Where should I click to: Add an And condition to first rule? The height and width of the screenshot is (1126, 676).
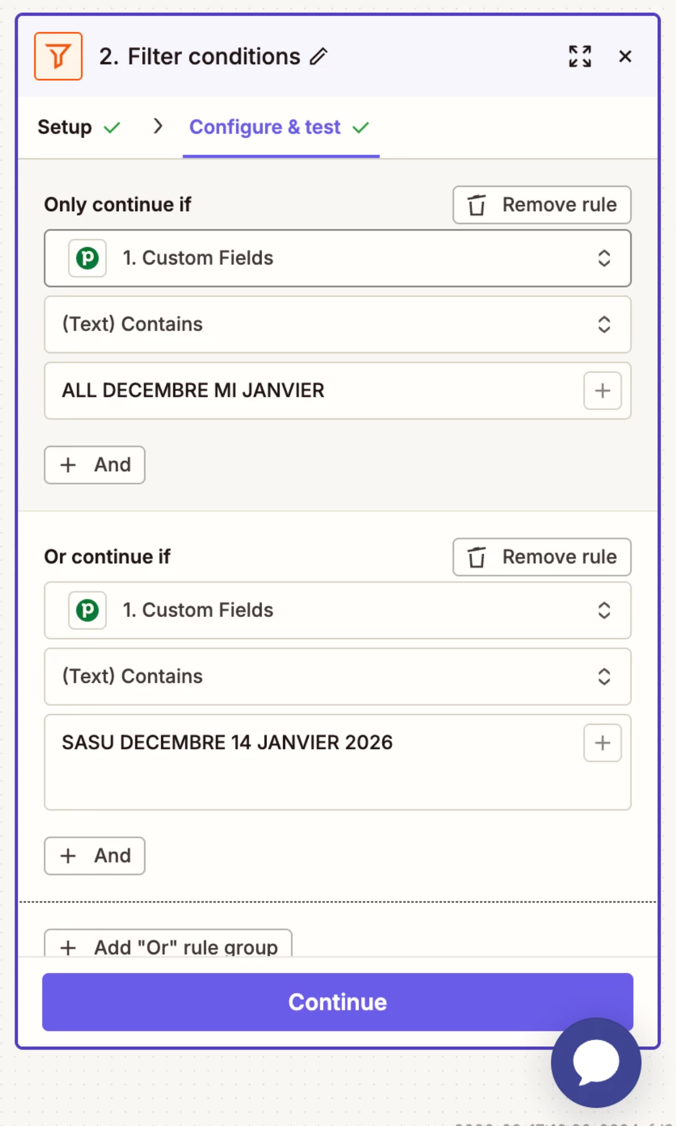pyautogui.click(x=95, y=465)
